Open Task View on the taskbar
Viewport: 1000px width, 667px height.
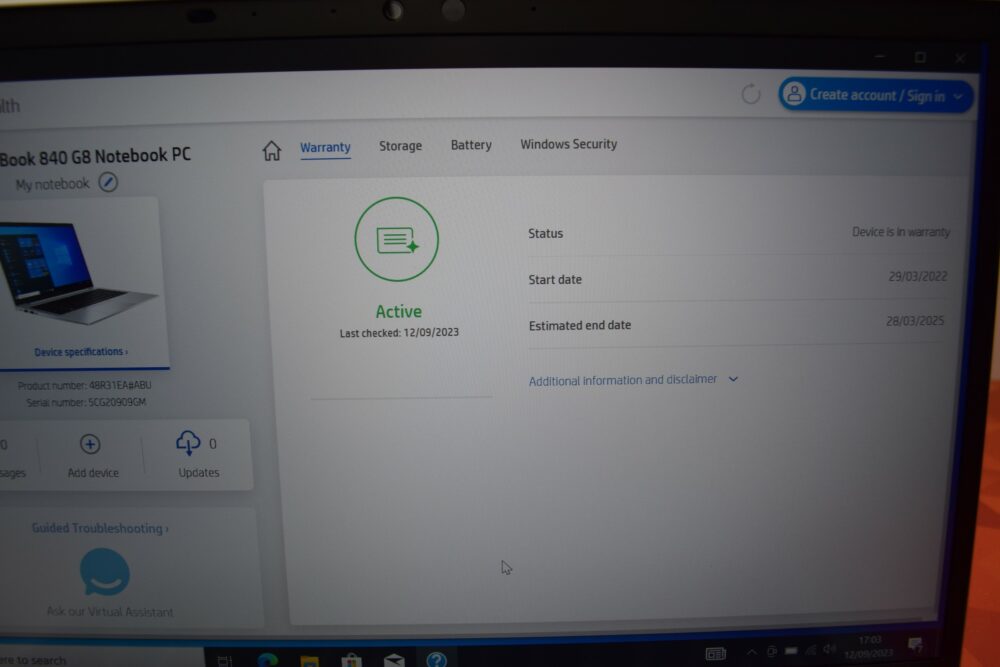[x=224, y=661]
